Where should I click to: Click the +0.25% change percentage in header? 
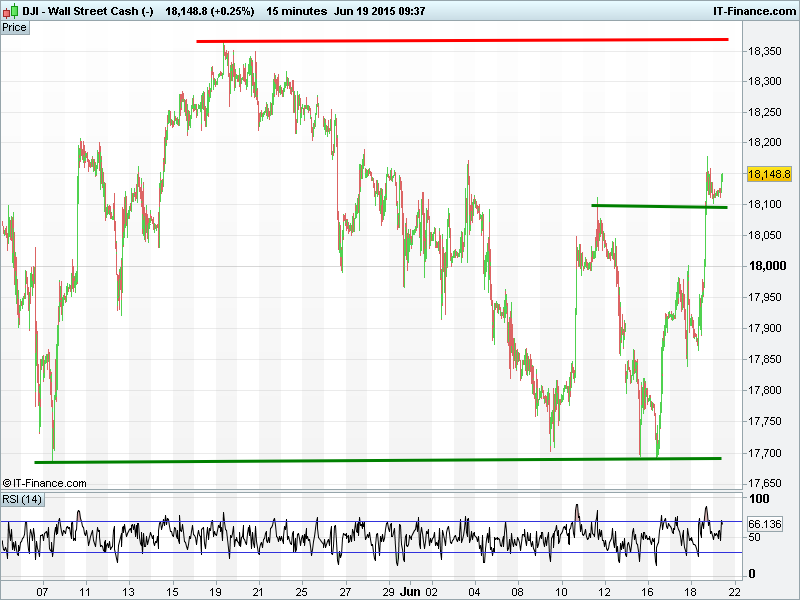230,11
